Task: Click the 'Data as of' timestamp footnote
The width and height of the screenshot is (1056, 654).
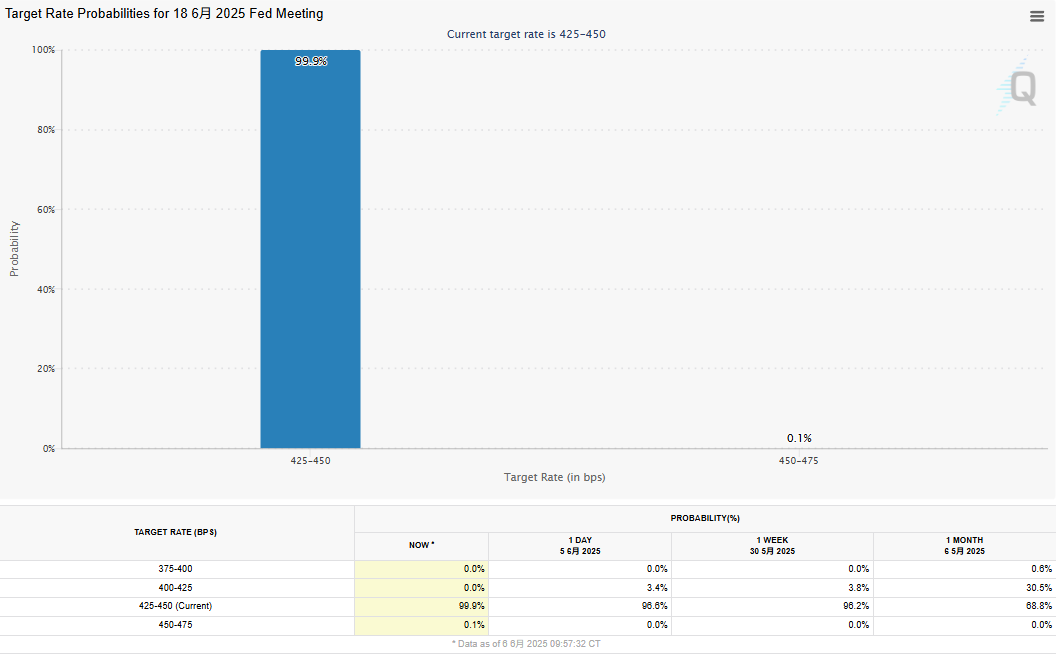Action: pyautogui.click(x=526, y=643)
